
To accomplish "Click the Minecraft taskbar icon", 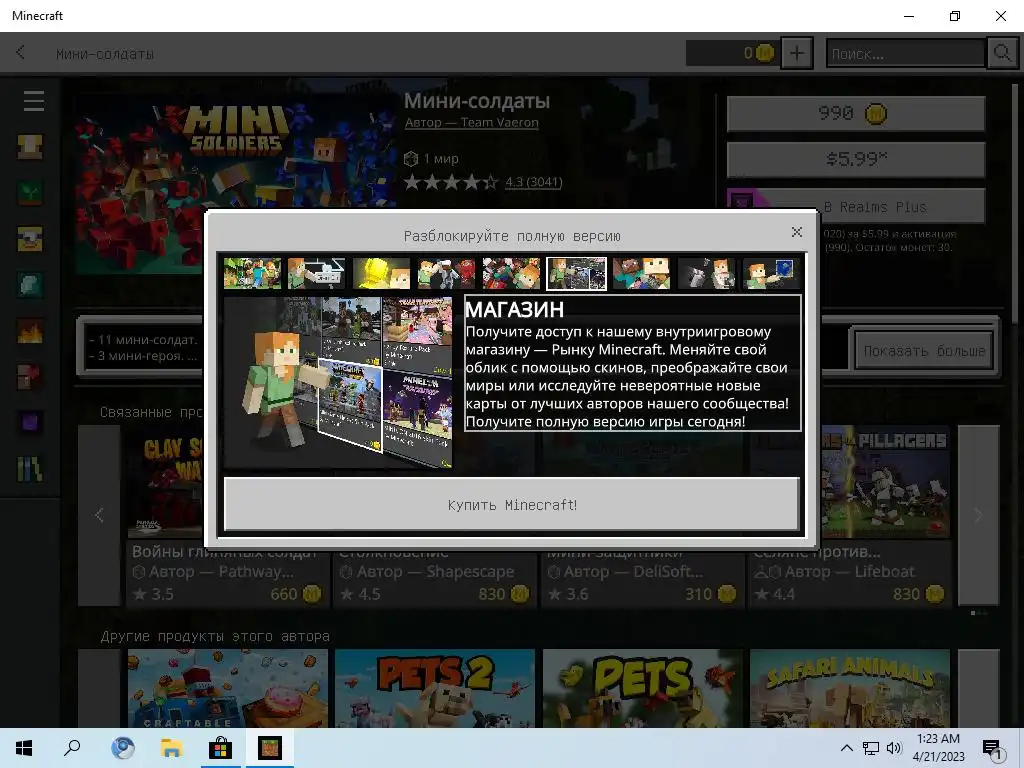I will pyautogui.click(x=269, y=748).
